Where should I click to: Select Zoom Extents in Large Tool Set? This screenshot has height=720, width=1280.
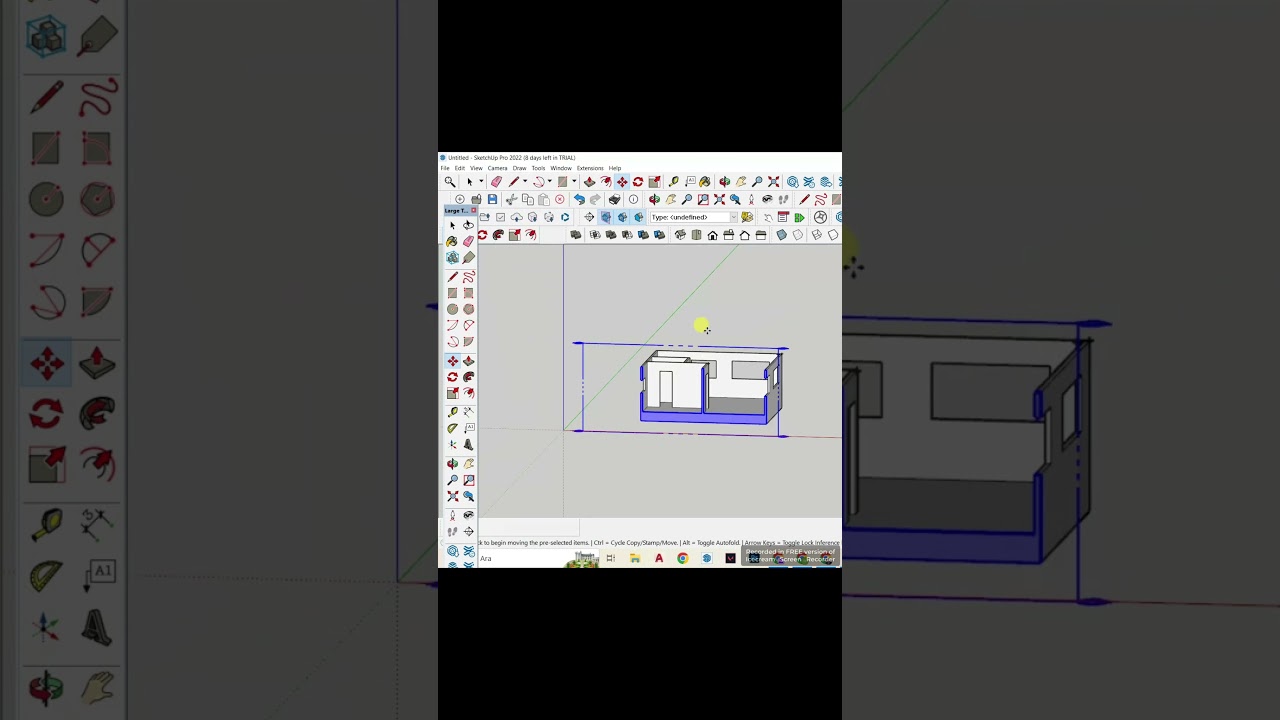(x=452, y=495)
